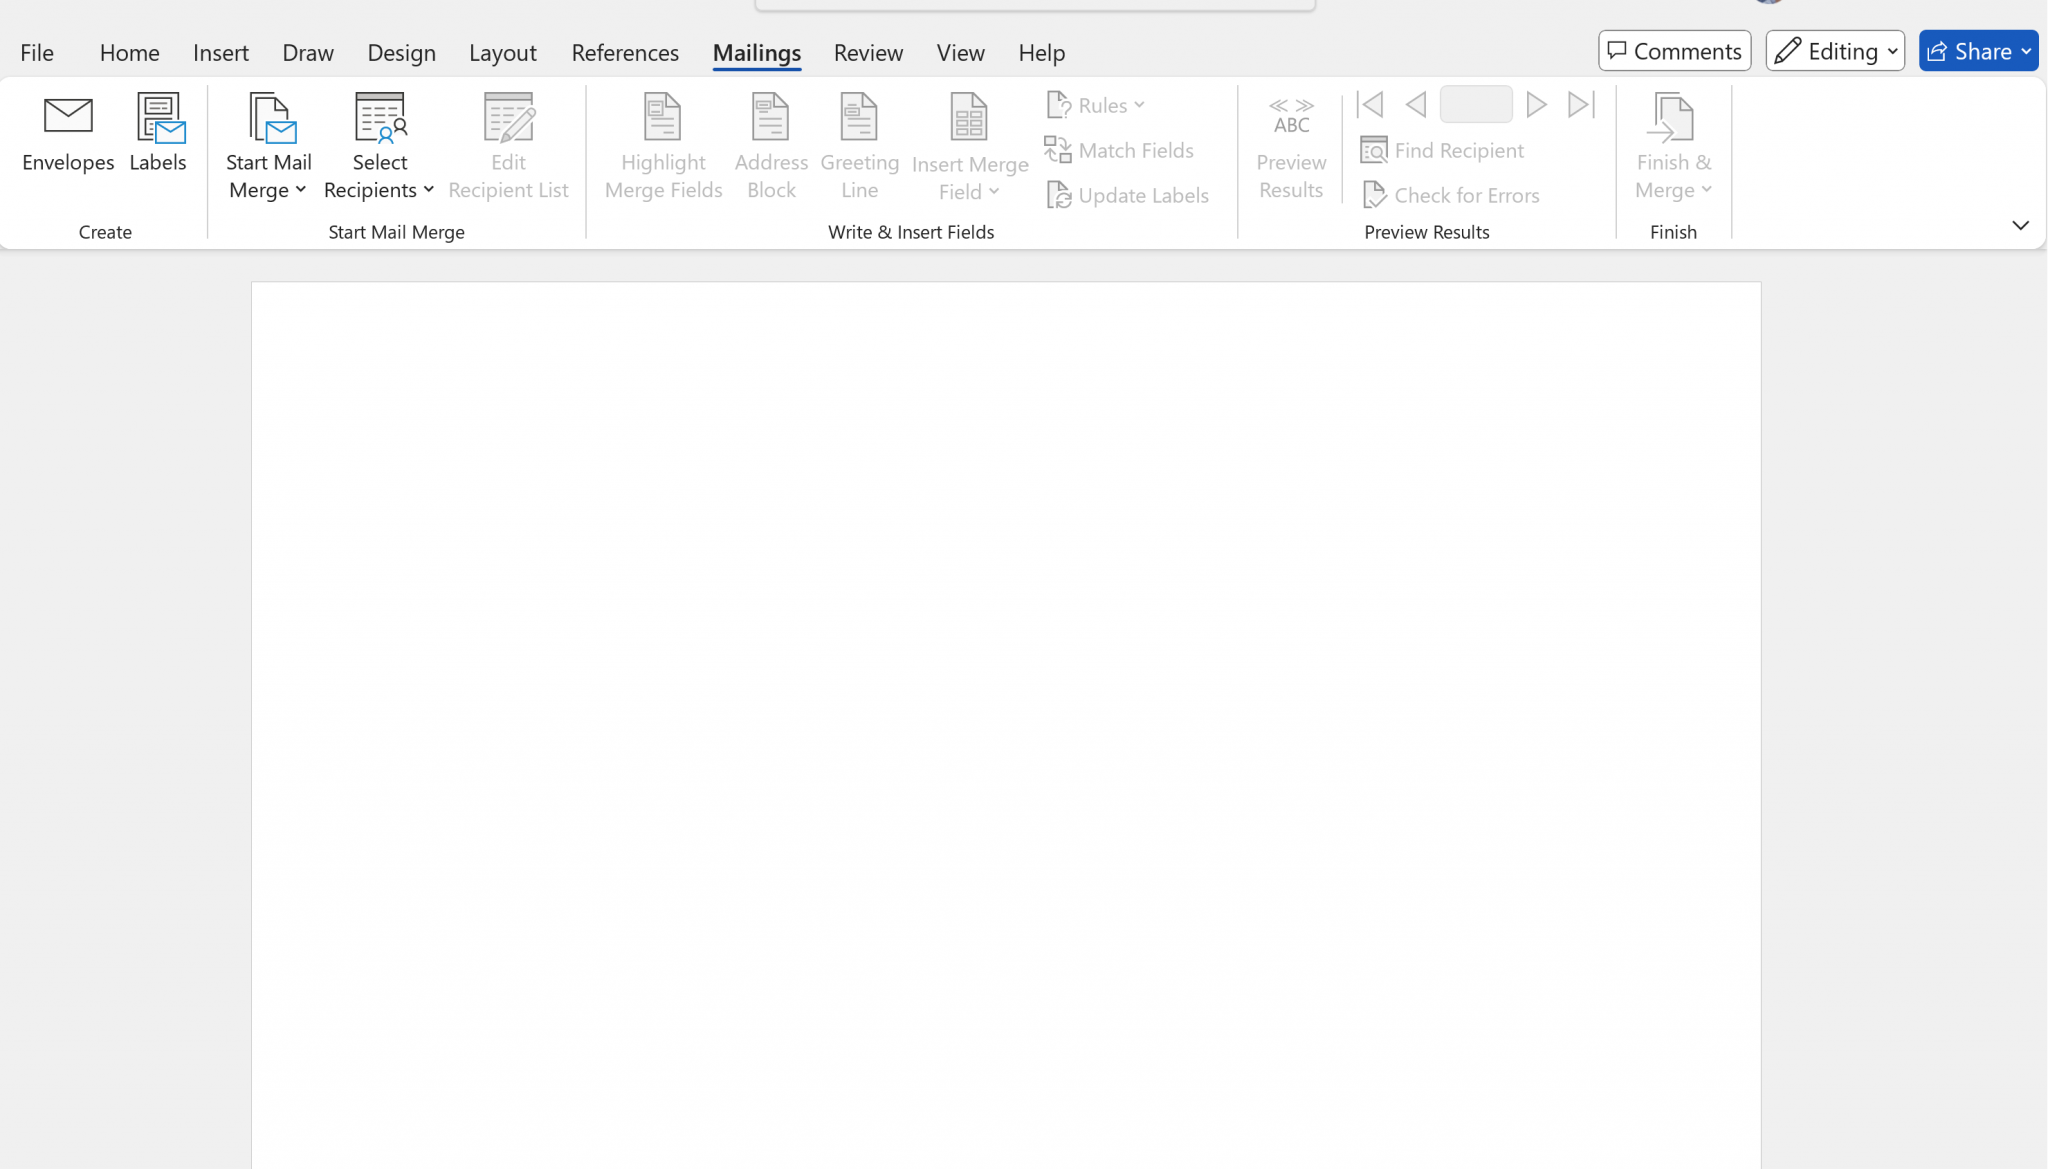
Task: Click the Share button
Action: pyautogui.click(x=1978, y=51)
